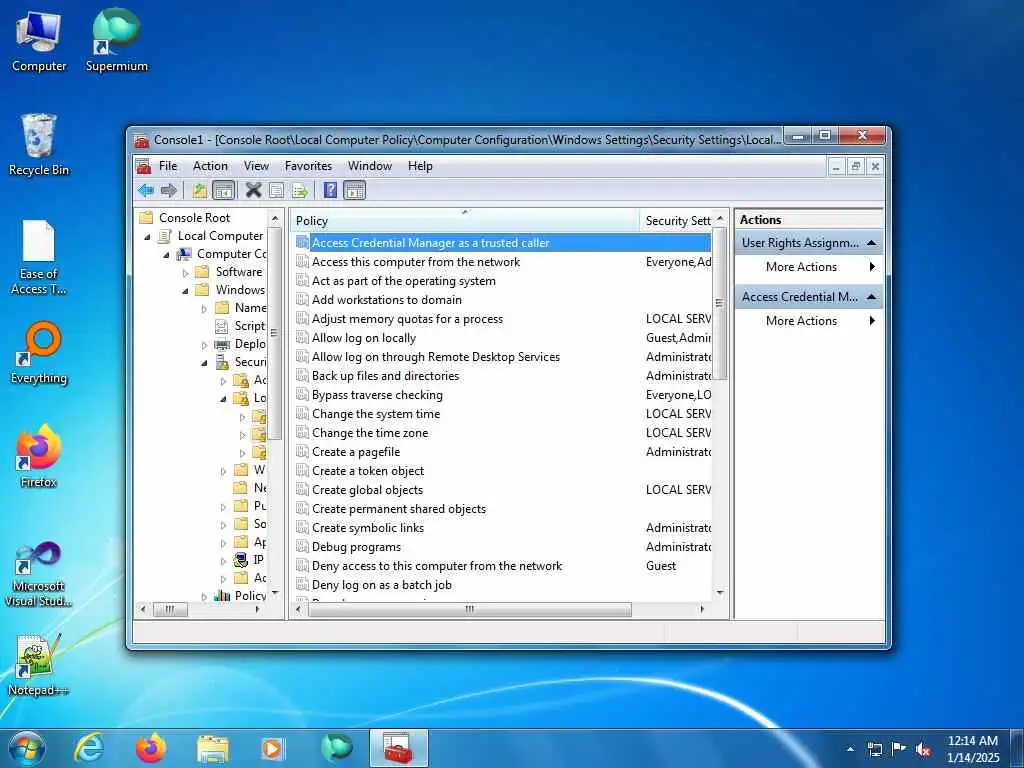The width and height of the screenshot is (1024, 768).
Task: Open Properties from the toolbar
Action: pos(277,191)
